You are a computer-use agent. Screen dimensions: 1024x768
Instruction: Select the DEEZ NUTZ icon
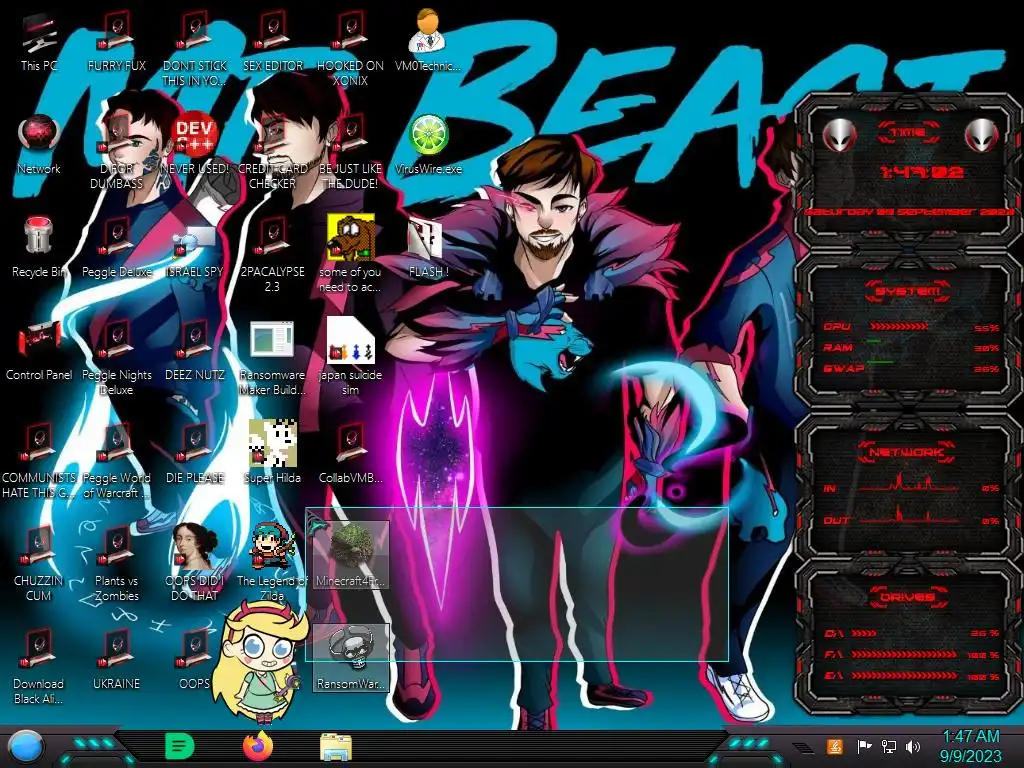pyautogui.click(x=194, y=351)
